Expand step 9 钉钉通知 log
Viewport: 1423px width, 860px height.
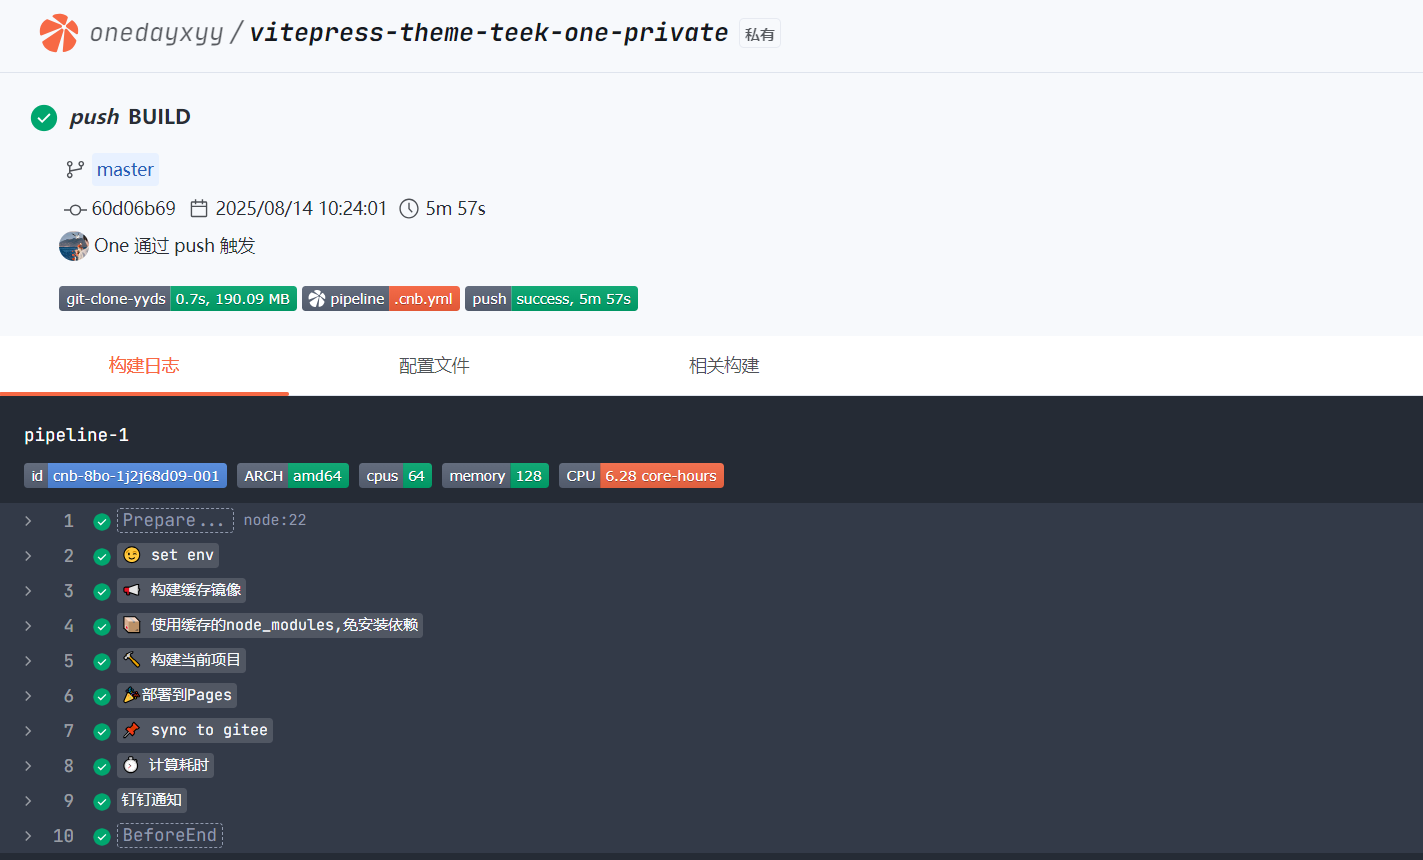tap(28, 801)
